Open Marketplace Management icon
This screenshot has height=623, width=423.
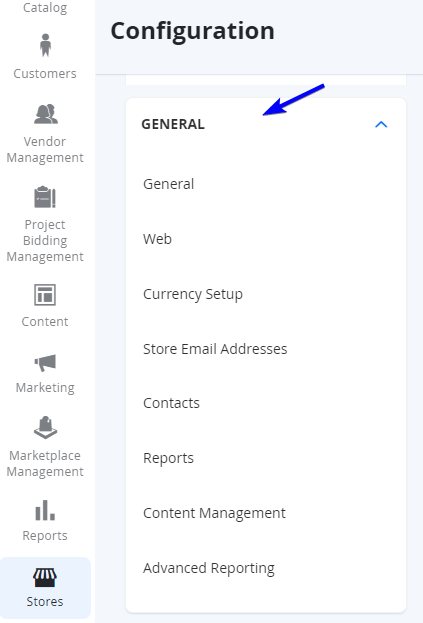coord(45,428)
